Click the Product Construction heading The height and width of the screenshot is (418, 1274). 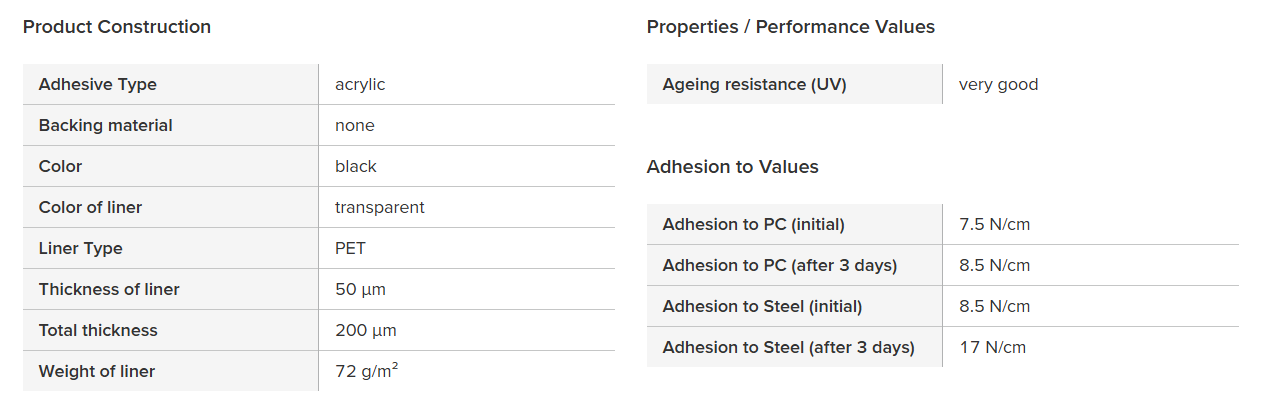coord(117,27)
